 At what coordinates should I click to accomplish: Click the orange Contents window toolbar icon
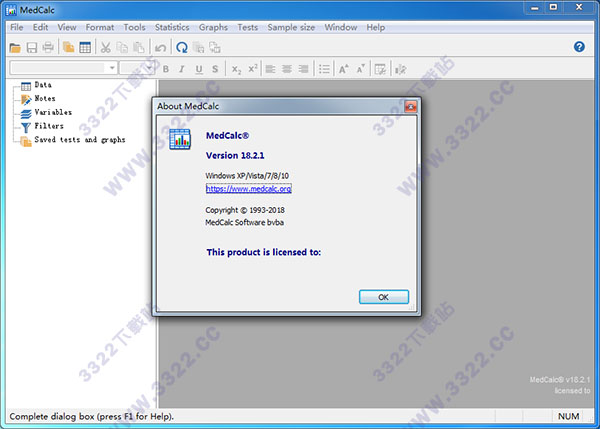(68, 47)
